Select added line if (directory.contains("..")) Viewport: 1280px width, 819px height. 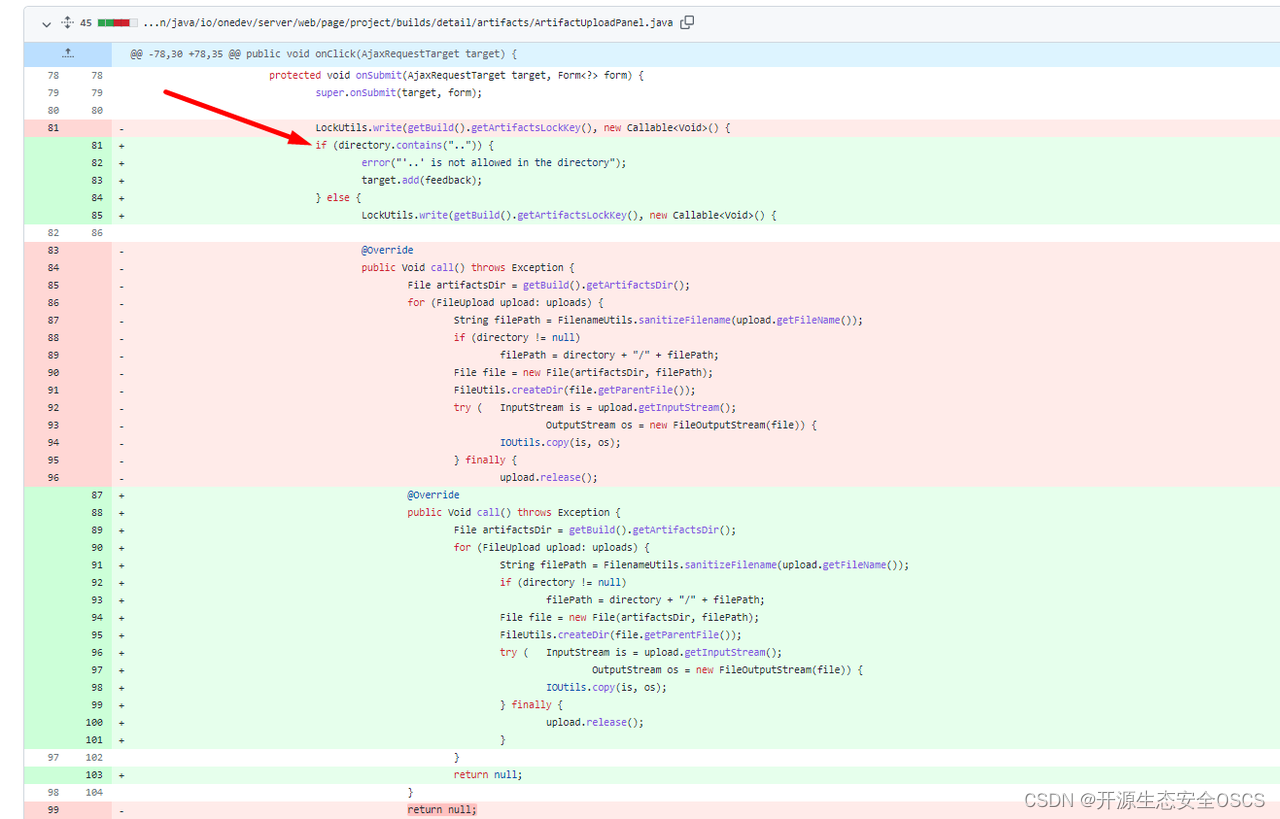(x=404, y=145)
